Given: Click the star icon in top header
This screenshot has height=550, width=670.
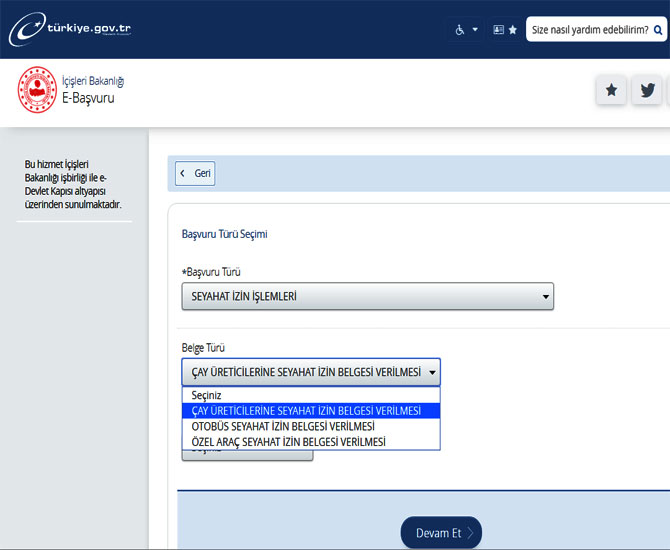Looking at the screenshot, I should [x=513, y=30].
